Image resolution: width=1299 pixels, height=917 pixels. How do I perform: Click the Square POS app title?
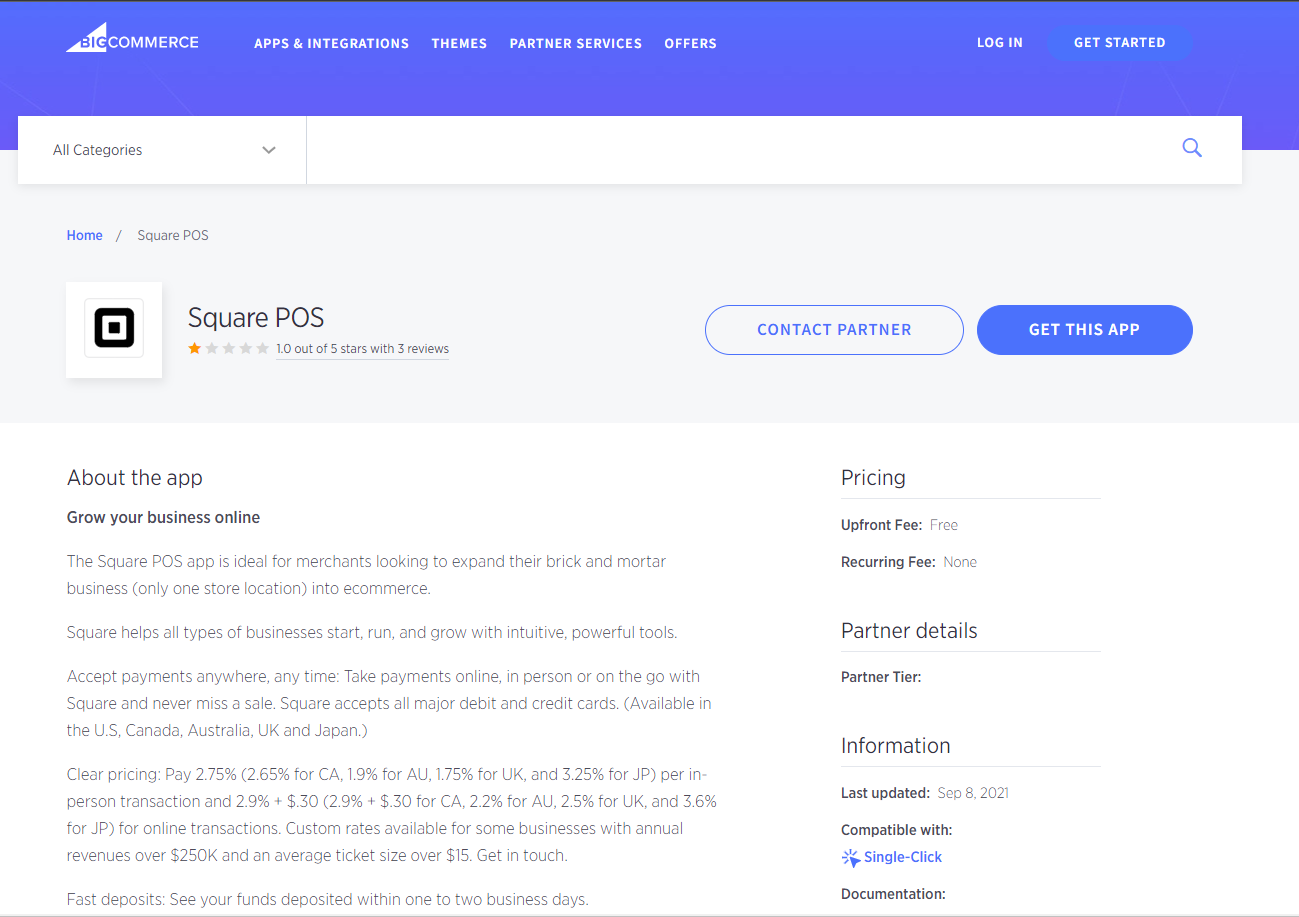click(256, 318)
